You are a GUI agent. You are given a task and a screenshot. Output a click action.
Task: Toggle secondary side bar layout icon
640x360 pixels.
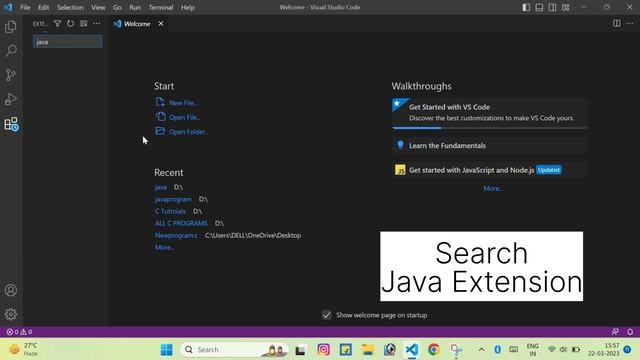(552, 7)
